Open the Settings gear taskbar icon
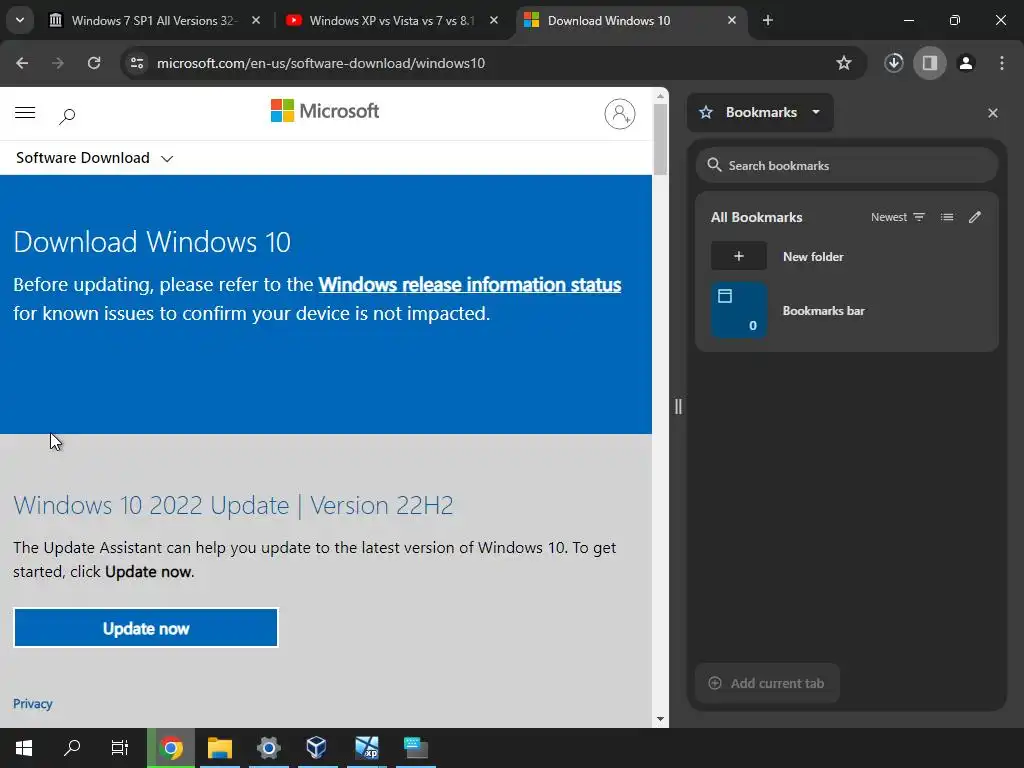Viewport: 1024px width, 768px height. (268, 748)
